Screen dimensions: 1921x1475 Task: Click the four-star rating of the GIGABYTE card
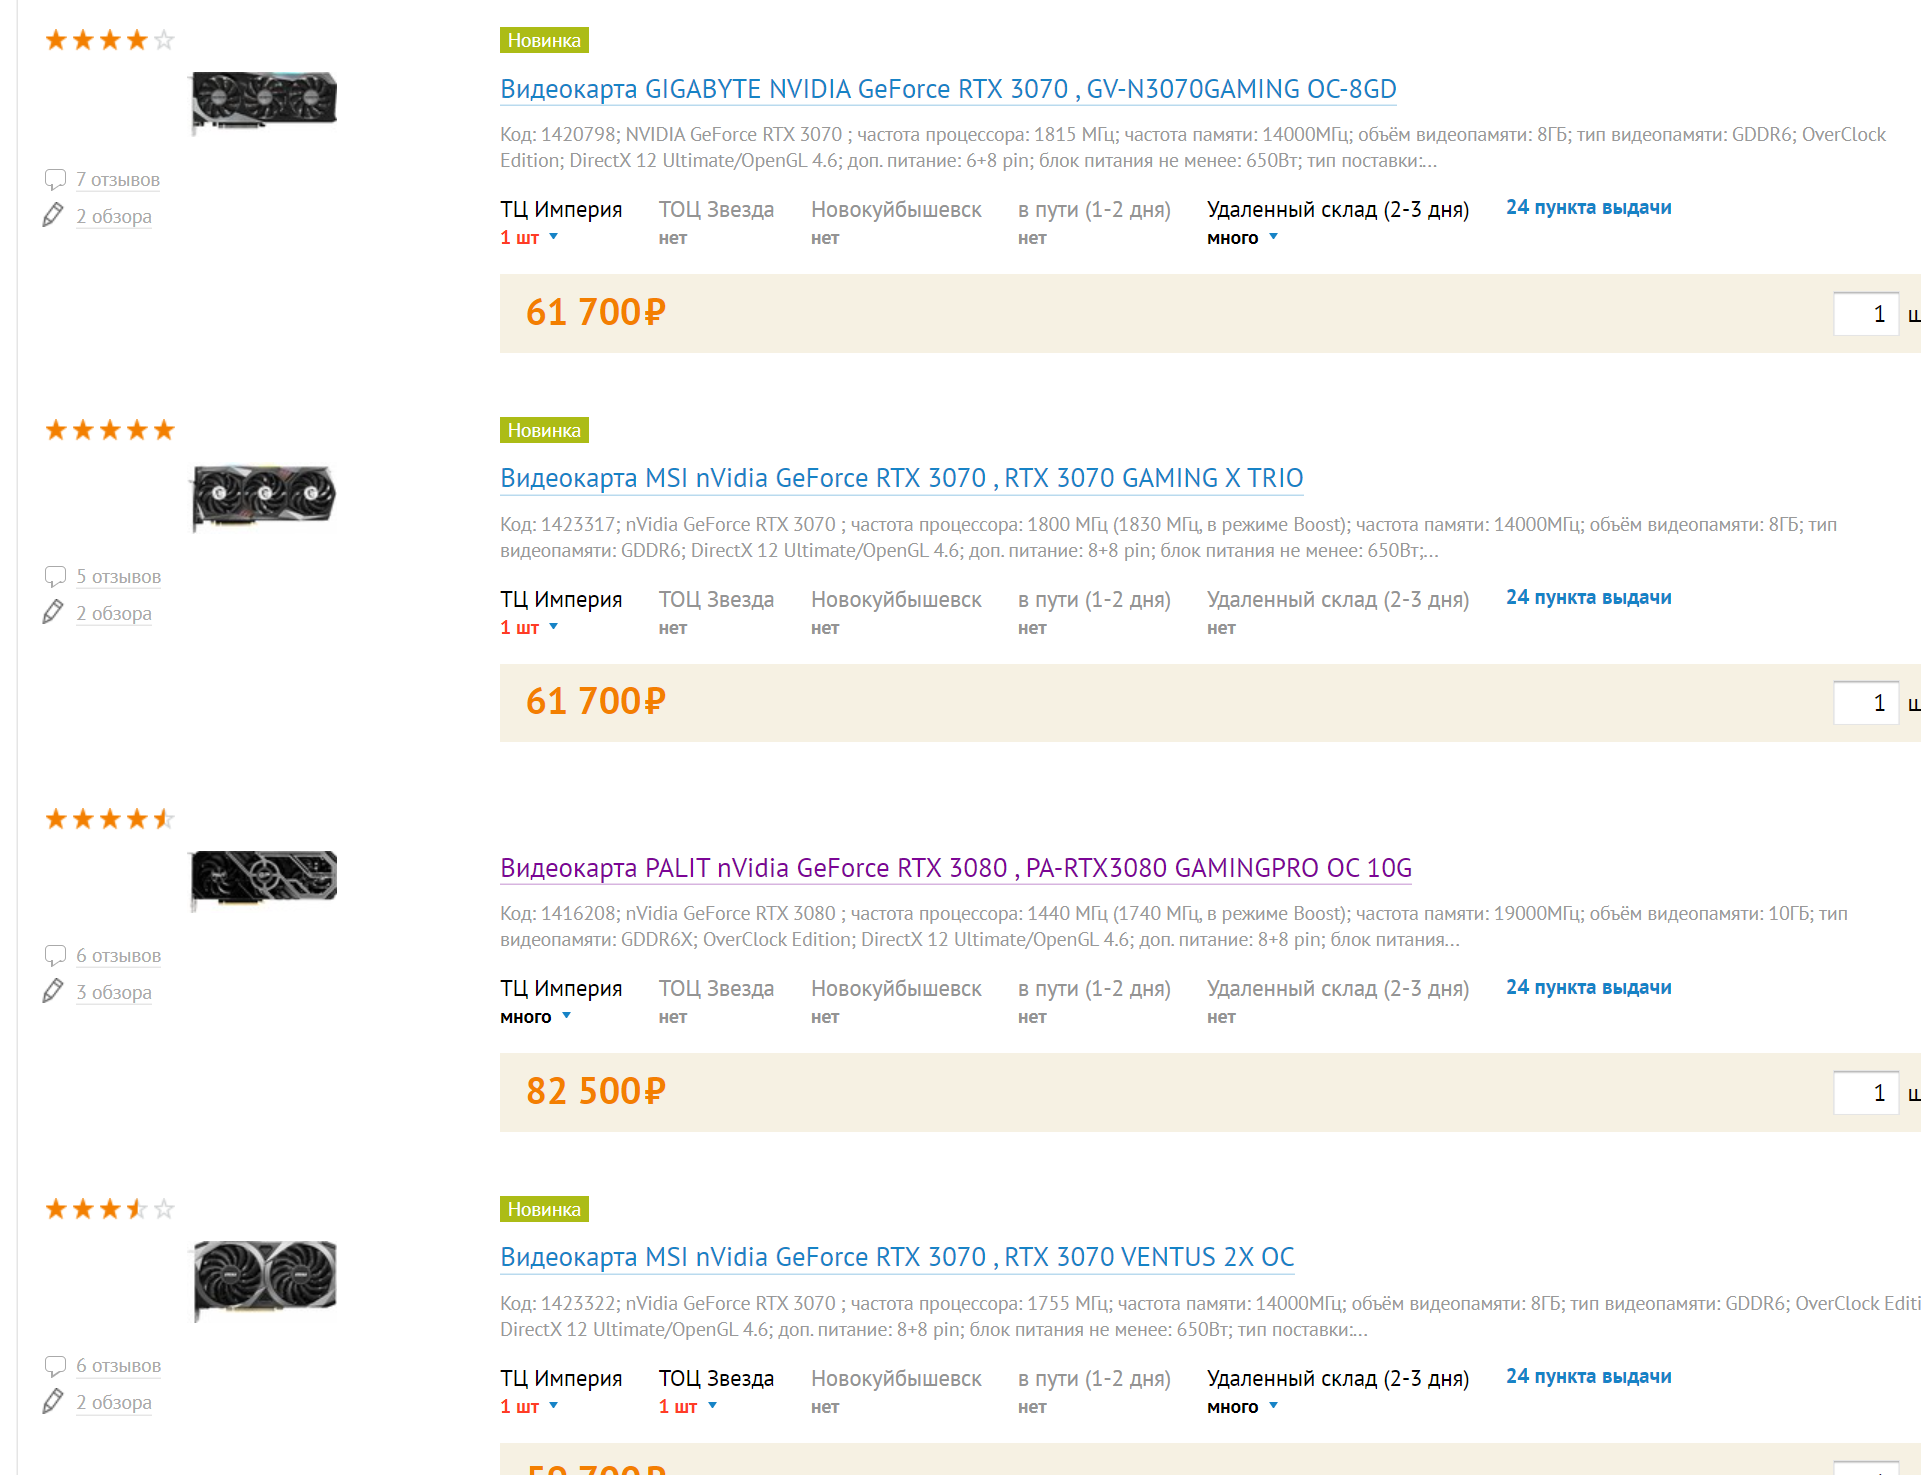click(110, 41)
